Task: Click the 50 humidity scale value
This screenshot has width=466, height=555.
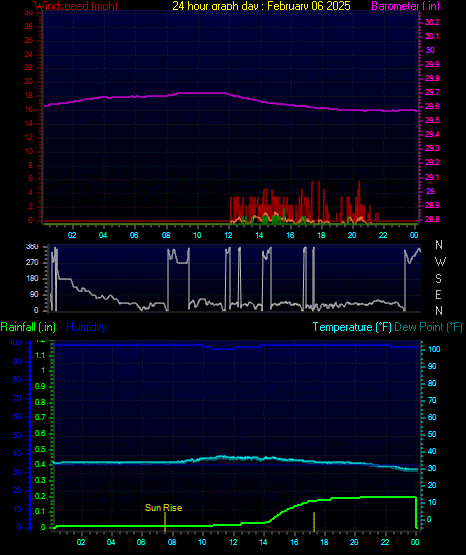Action: click(17, 435)
